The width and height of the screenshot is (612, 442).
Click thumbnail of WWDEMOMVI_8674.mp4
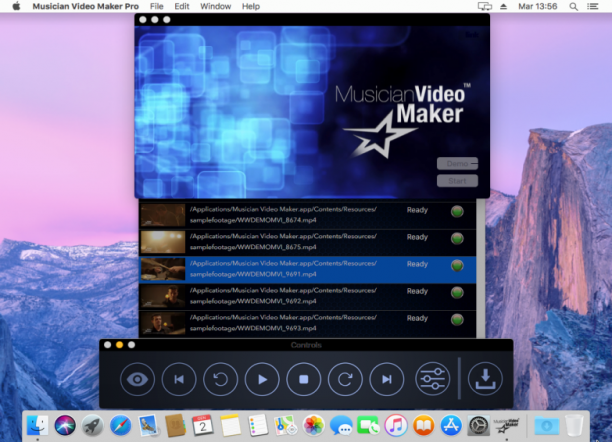[x=163, y=215]
